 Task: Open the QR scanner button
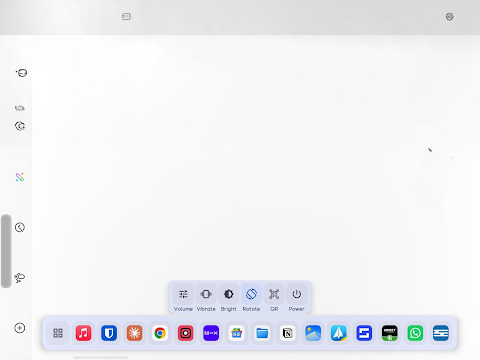(x=274, y=298)
